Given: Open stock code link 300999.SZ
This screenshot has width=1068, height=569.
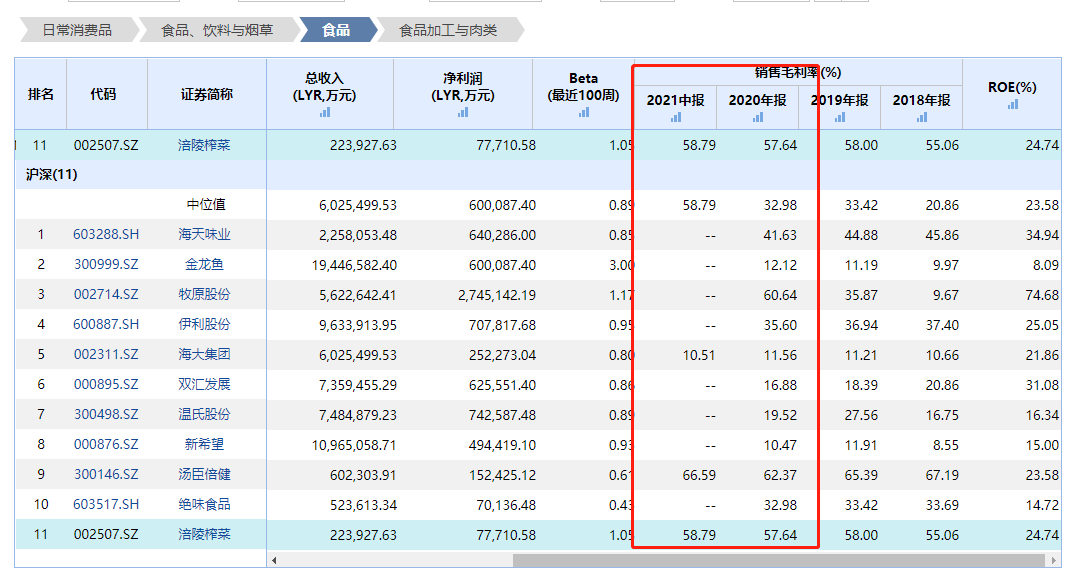Looking at the screenshot, I should [x=106, y=265].
